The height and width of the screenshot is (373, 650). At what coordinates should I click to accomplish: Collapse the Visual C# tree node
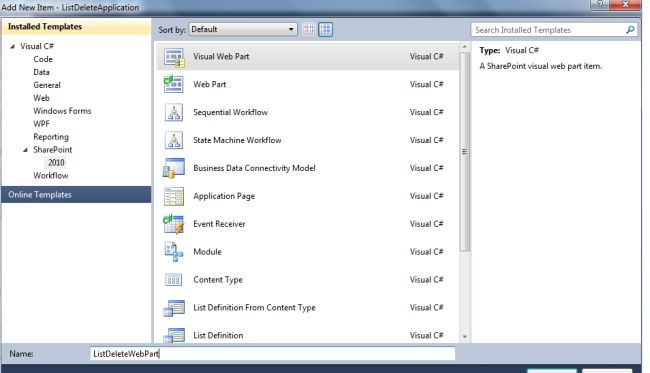(x=12, y=46)
